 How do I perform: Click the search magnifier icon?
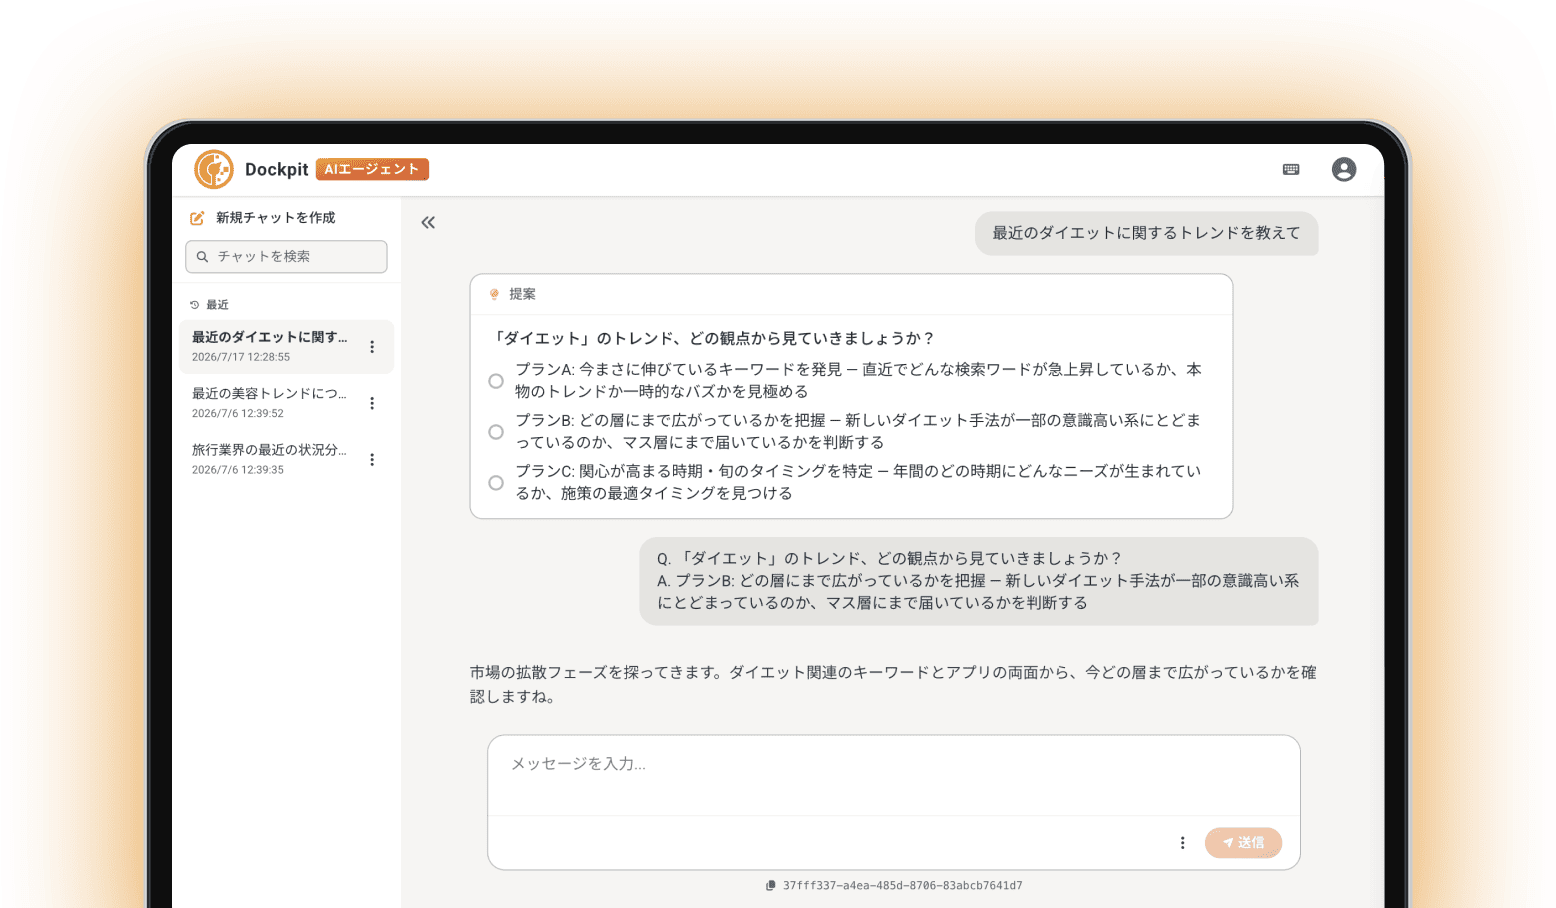click(202, 257)
